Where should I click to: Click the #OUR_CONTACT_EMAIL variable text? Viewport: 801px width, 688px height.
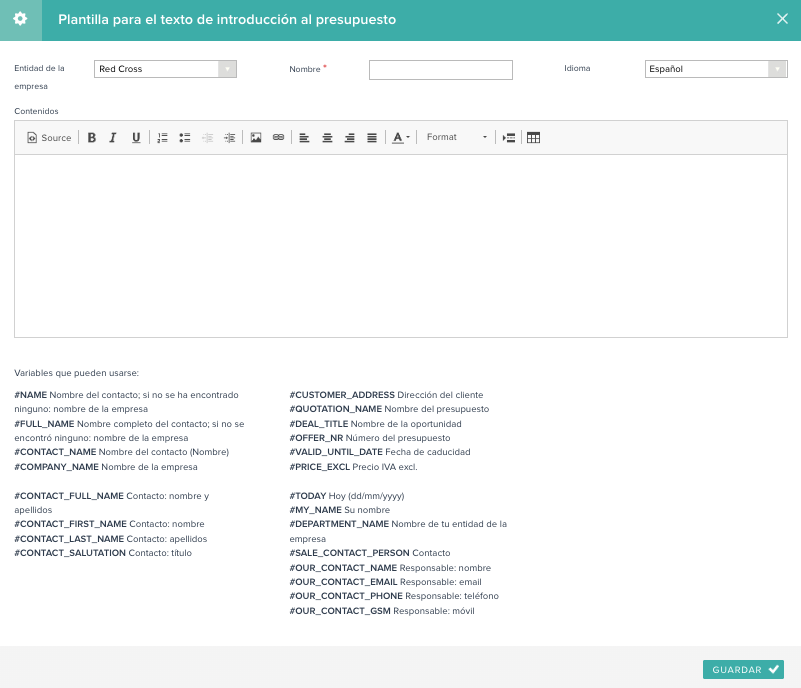point(343,582)
